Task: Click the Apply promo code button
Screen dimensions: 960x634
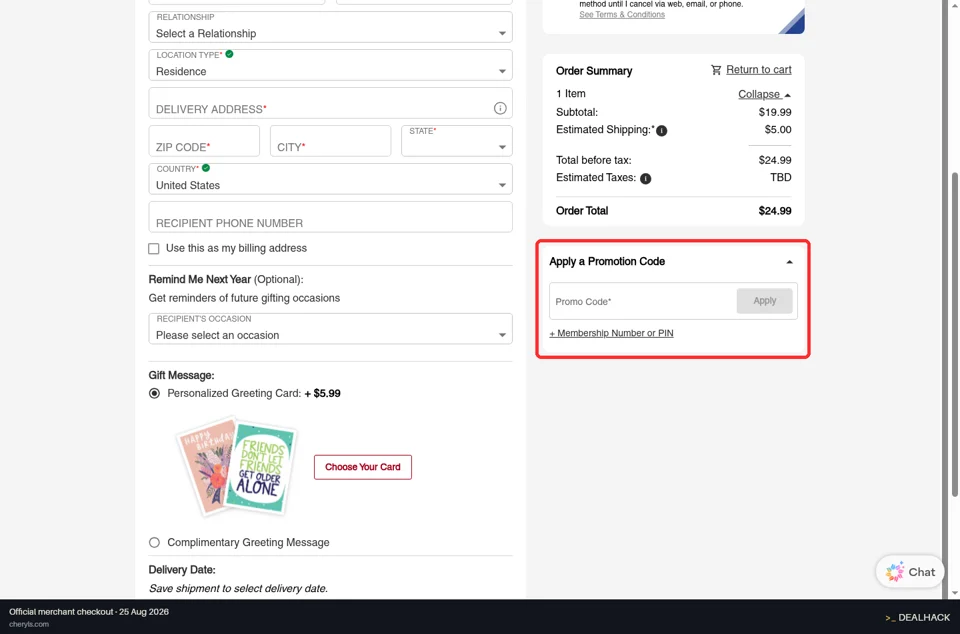Action: pos(765,300)
